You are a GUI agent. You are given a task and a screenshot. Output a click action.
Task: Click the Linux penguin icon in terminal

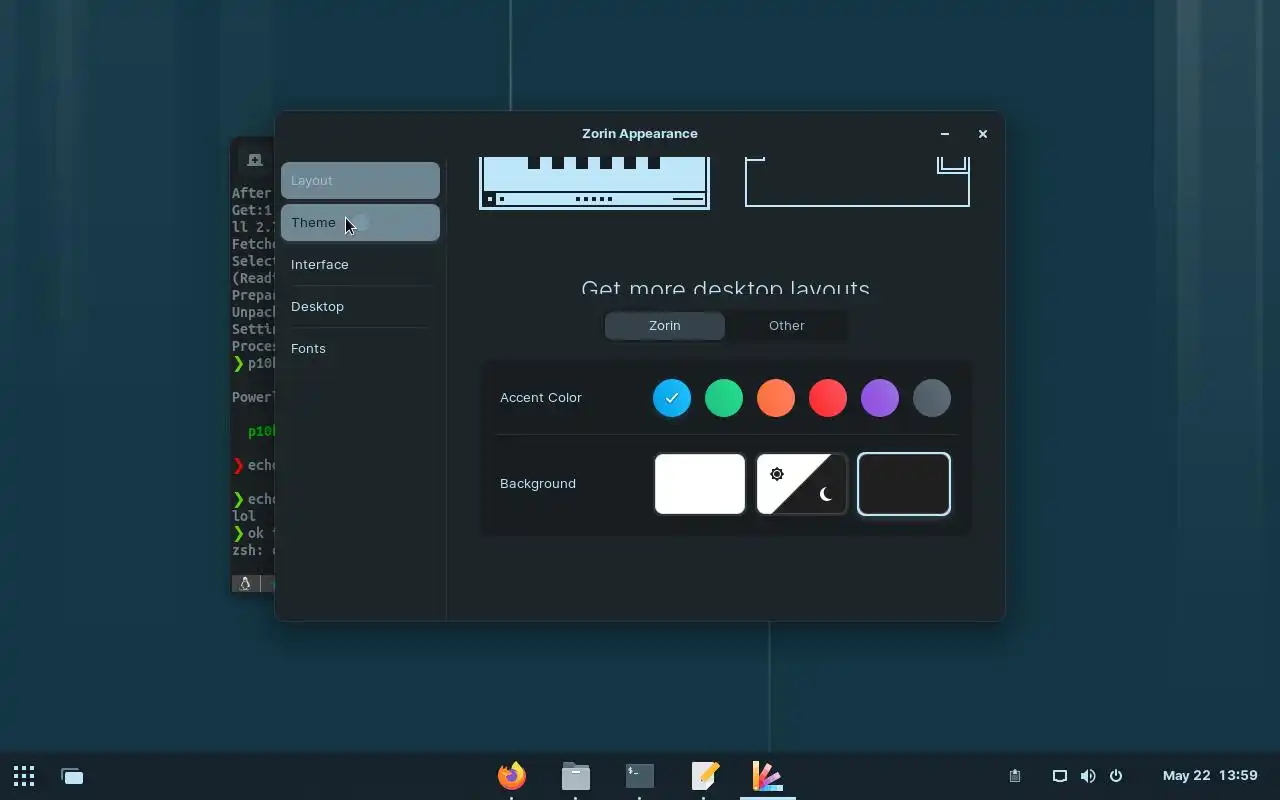(x=245, y=583)
